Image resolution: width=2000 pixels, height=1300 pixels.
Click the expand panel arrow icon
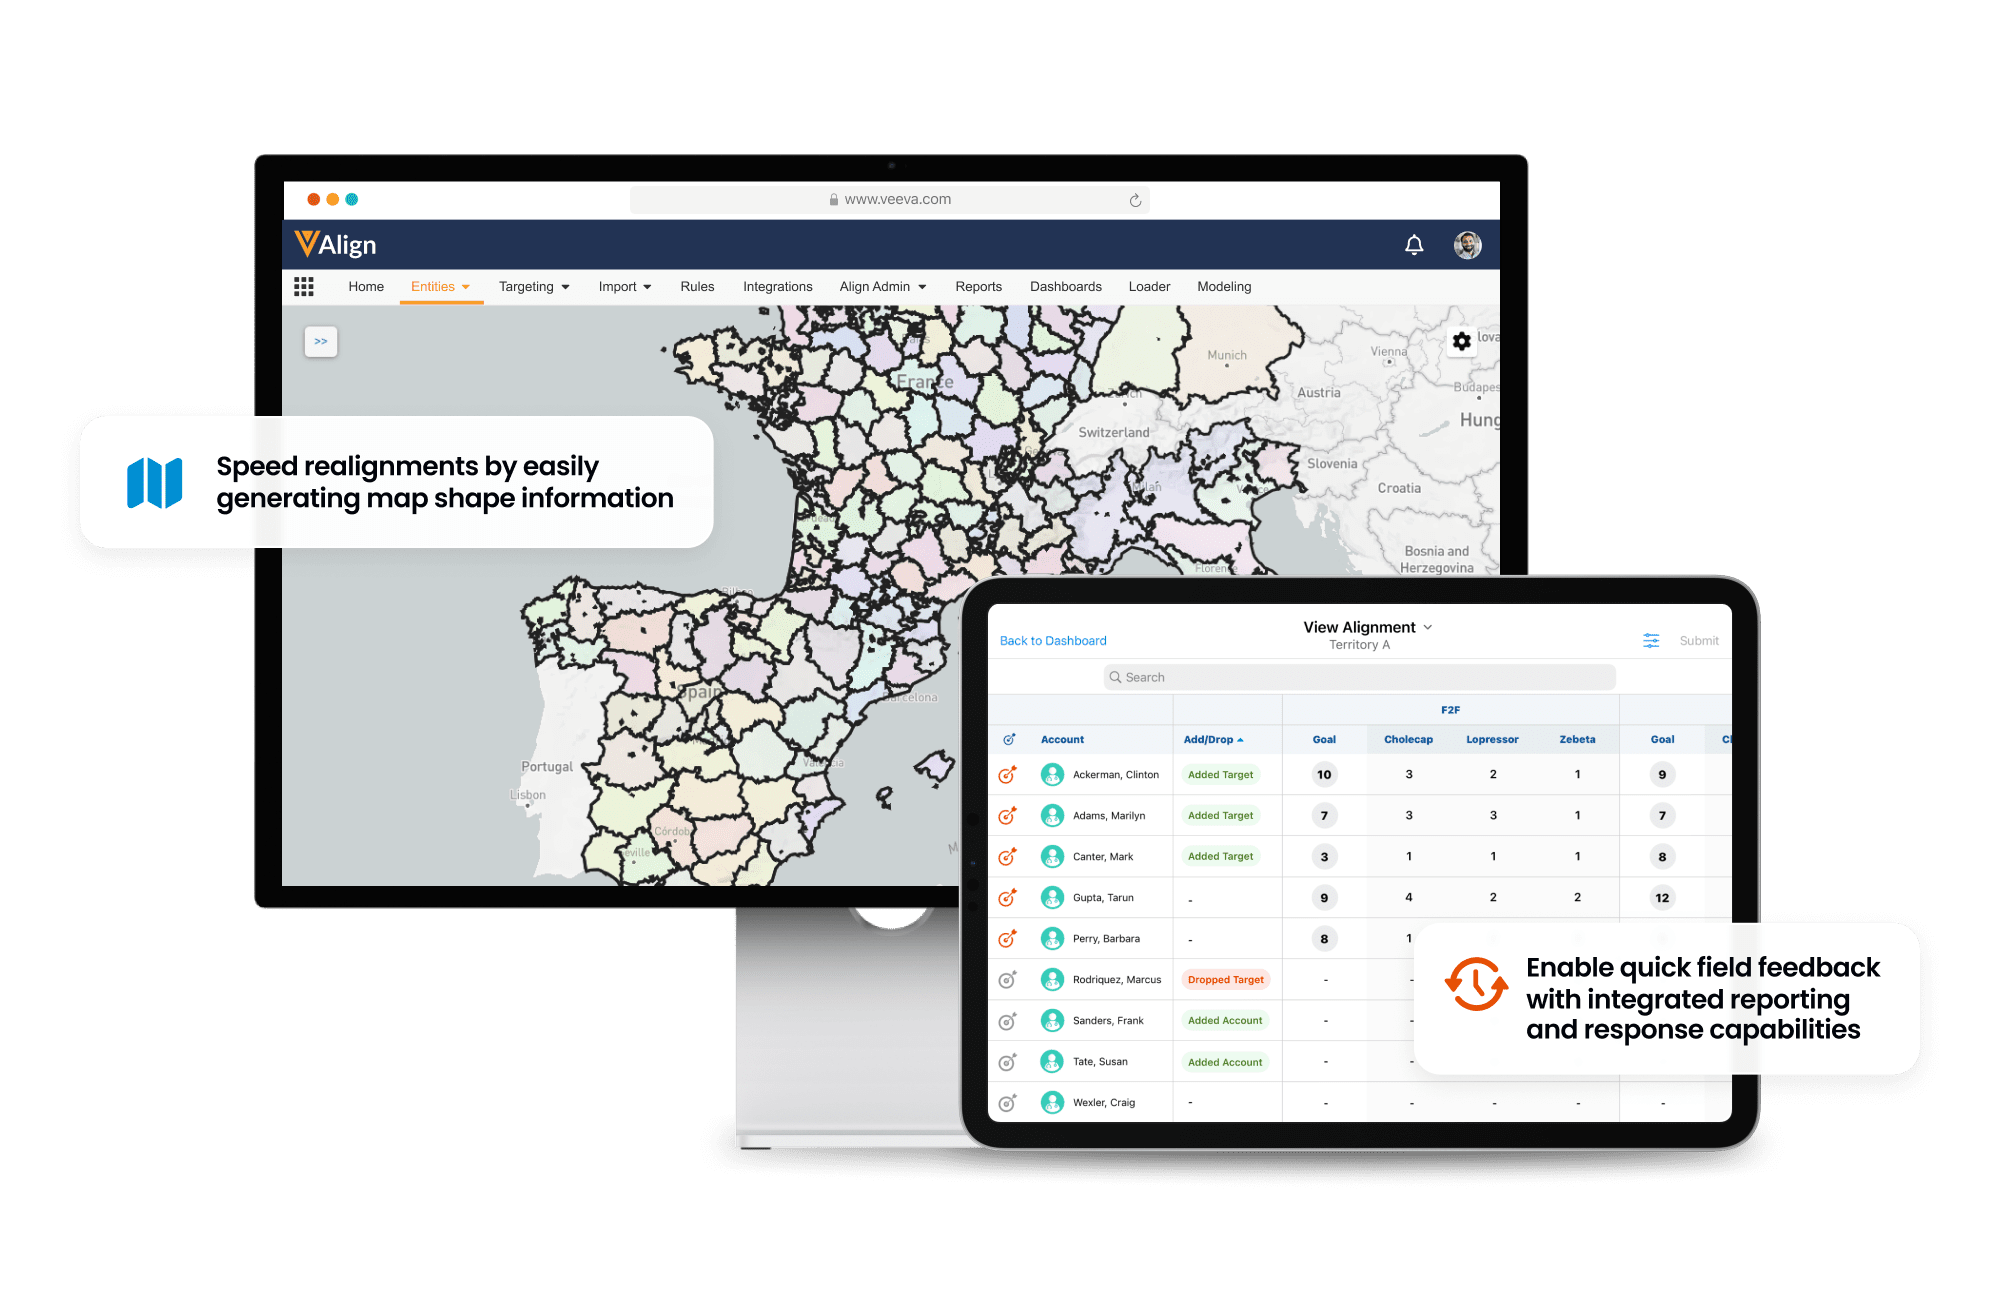pos(321,341)
